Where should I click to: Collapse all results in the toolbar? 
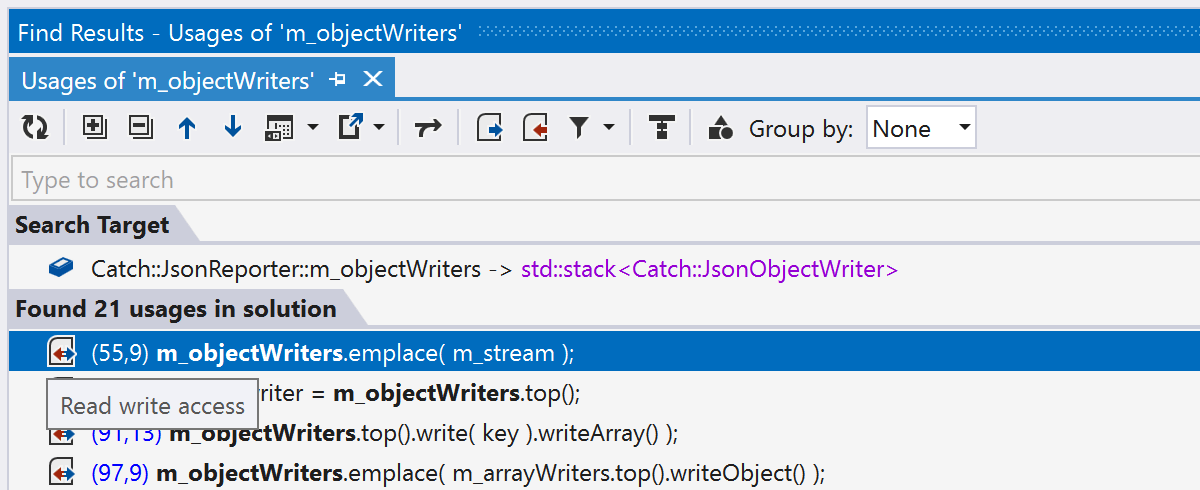pyautogui.click(x=141, y=128)
